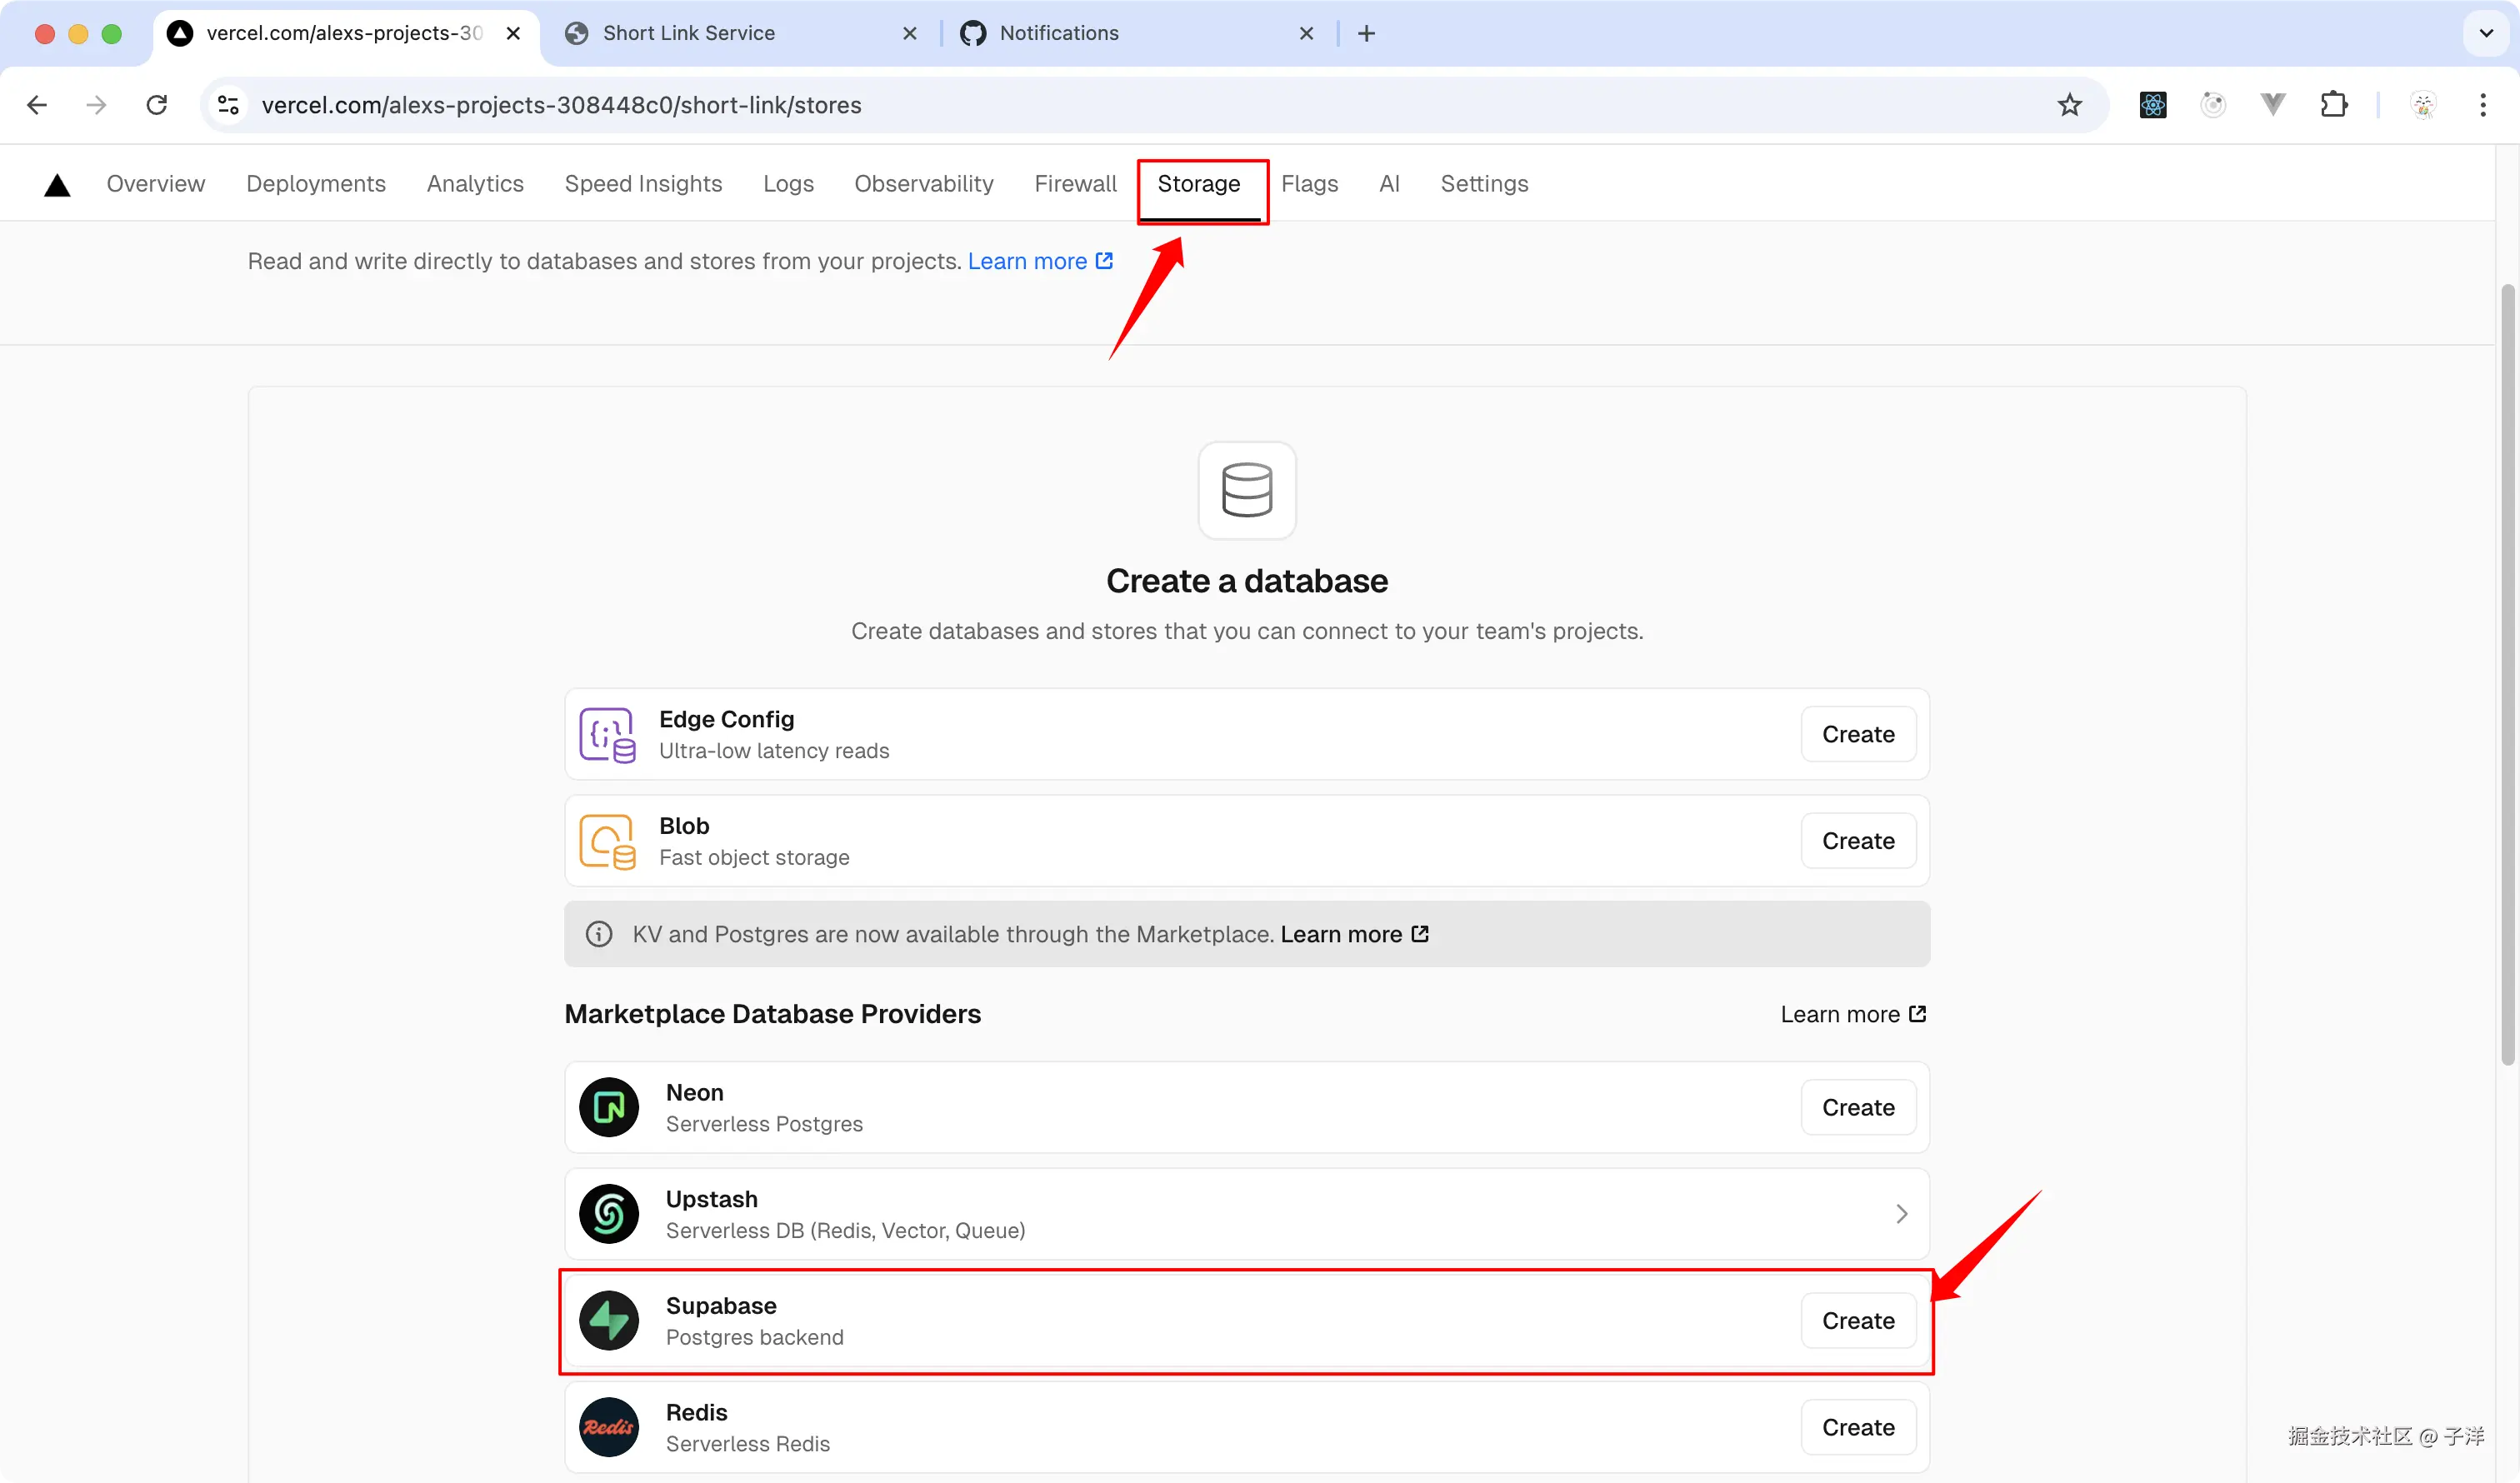Click the Supabase lightning icon

click(608, 1320)
